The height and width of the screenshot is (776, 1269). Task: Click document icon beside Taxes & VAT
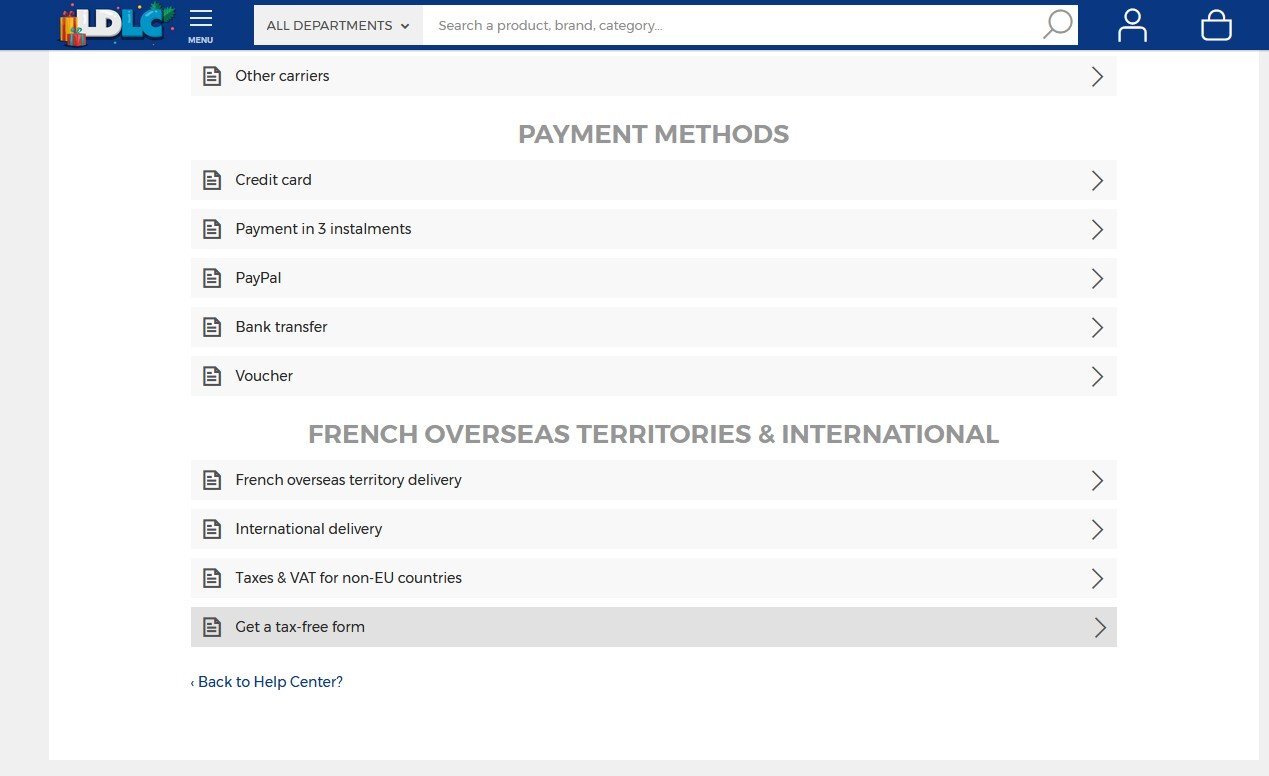212,578
